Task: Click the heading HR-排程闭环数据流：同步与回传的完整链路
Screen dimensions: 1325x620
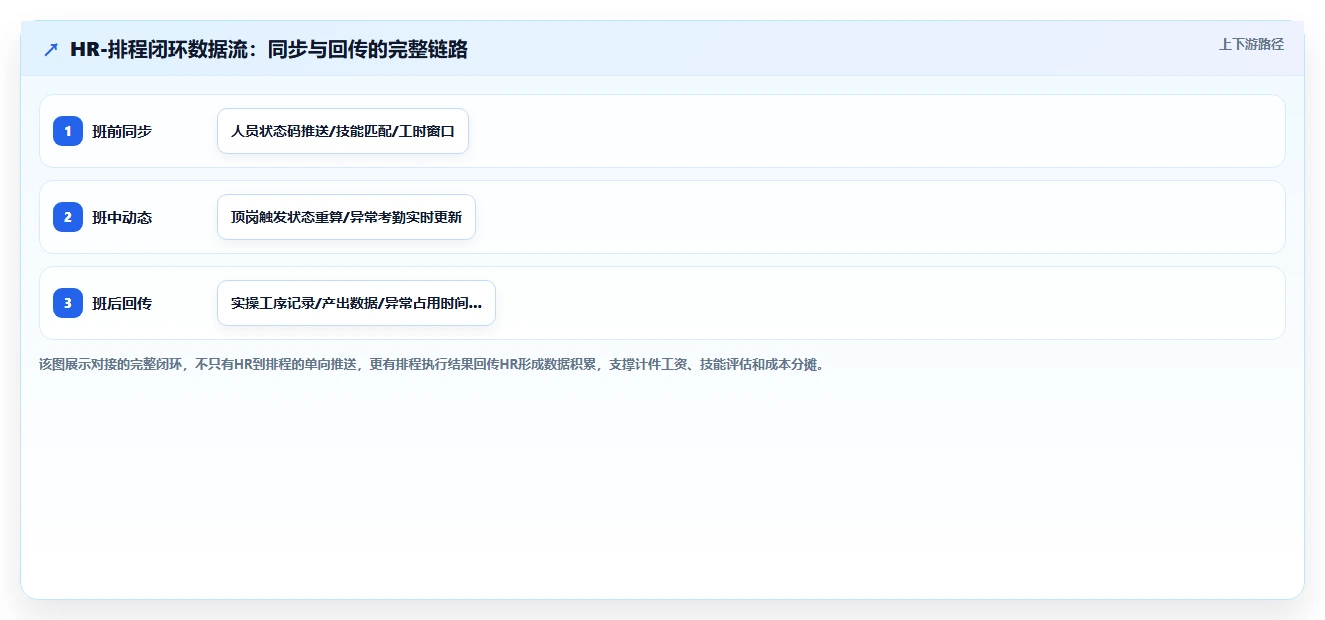Action: coord(269,49)
